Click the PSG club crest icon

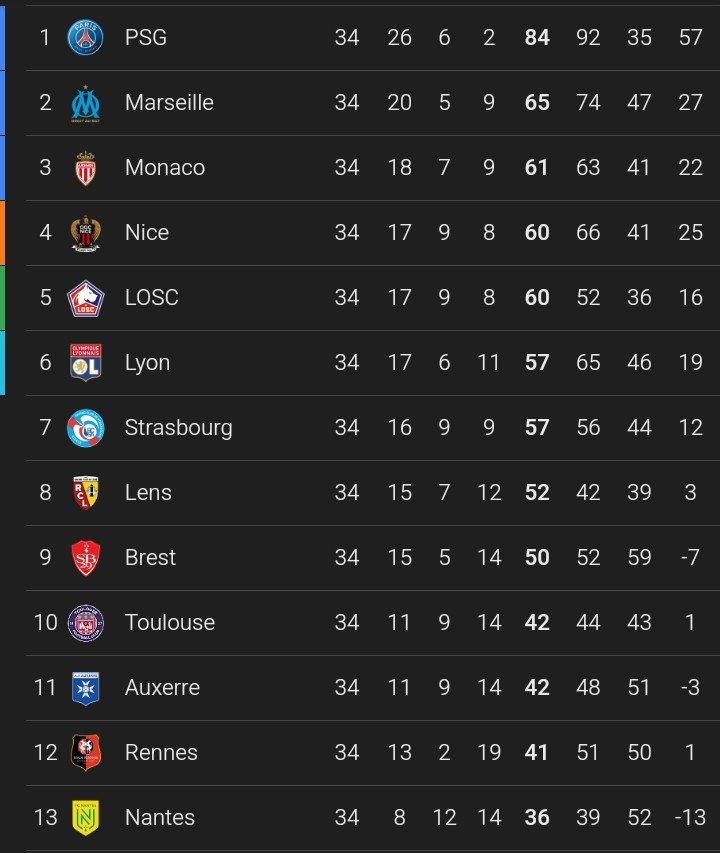(x=85, y=38)
